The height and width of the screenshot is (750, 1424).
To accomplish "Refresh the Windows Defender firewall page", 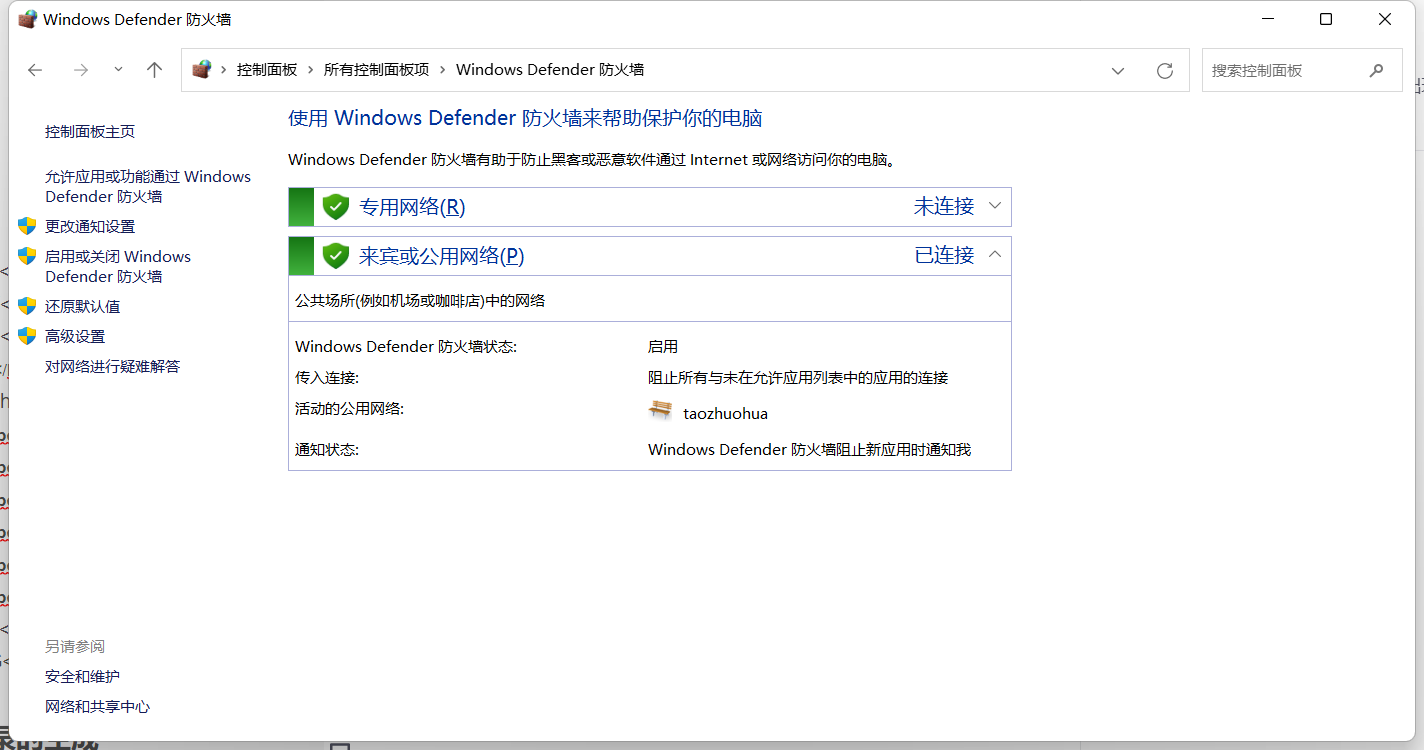I will pos(1164,71).
